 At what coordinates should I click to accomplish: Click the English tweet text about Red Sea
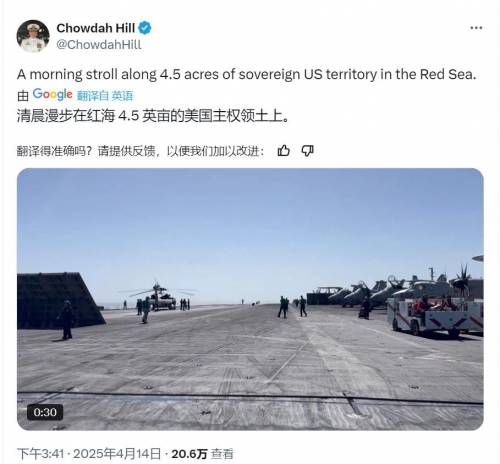pos(246,74)
